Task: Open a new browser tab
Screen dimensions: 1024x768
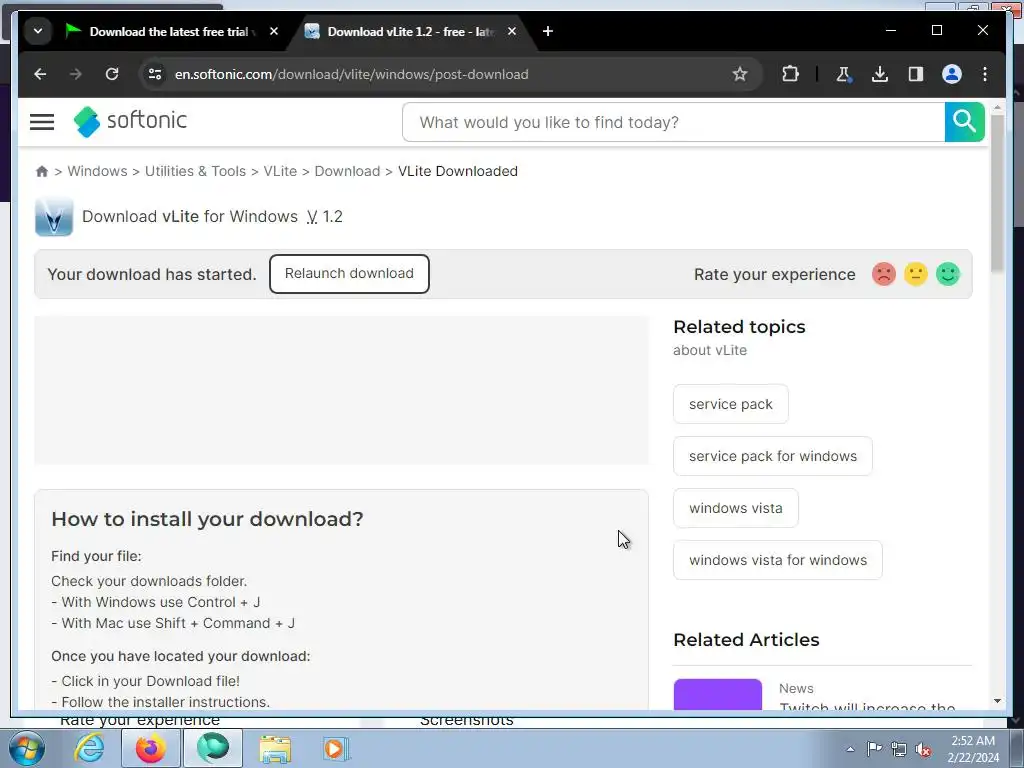Action: point(548,31)
